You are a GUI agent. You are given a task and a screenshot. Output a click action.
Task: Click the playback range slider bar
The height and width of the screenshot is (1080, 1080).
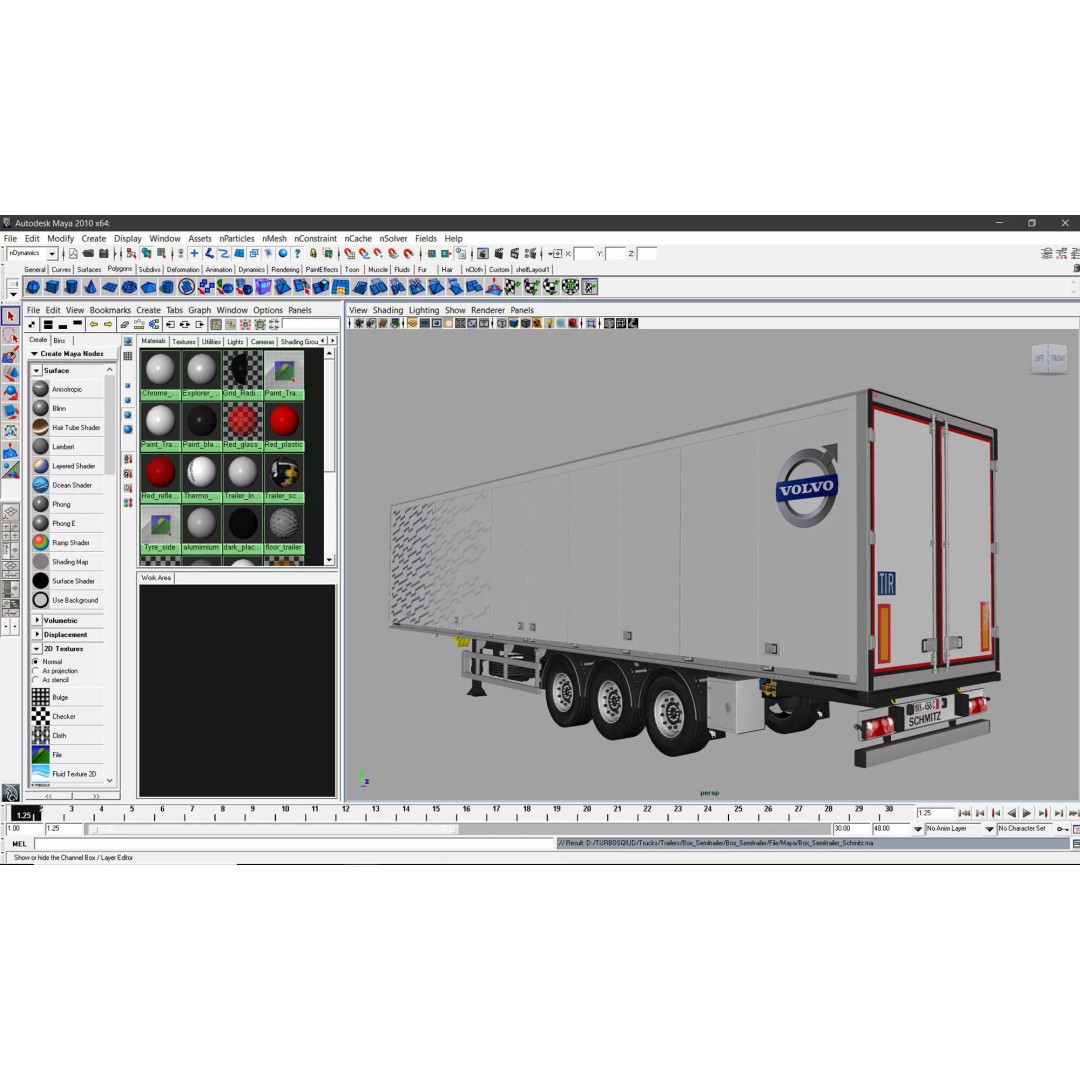click(x=272, y=829)
